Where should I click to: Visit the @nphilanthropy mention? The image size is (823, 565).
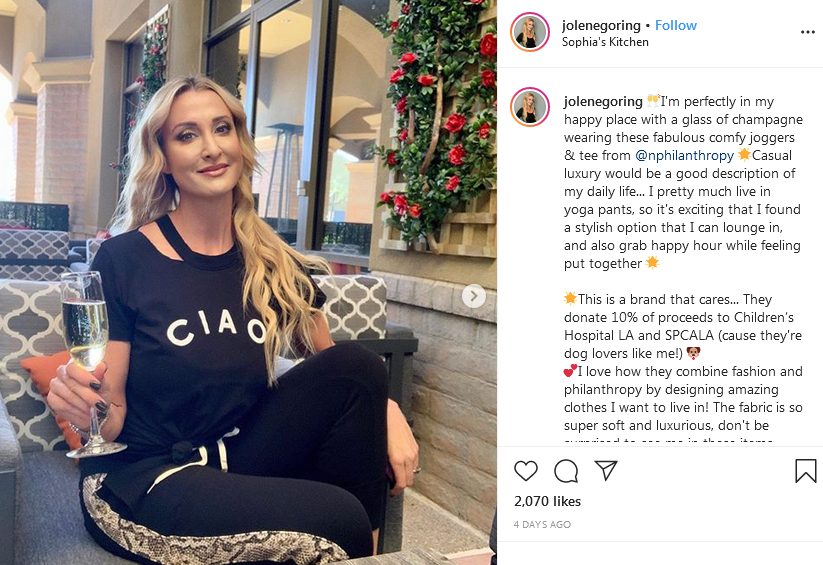point(684,155)
